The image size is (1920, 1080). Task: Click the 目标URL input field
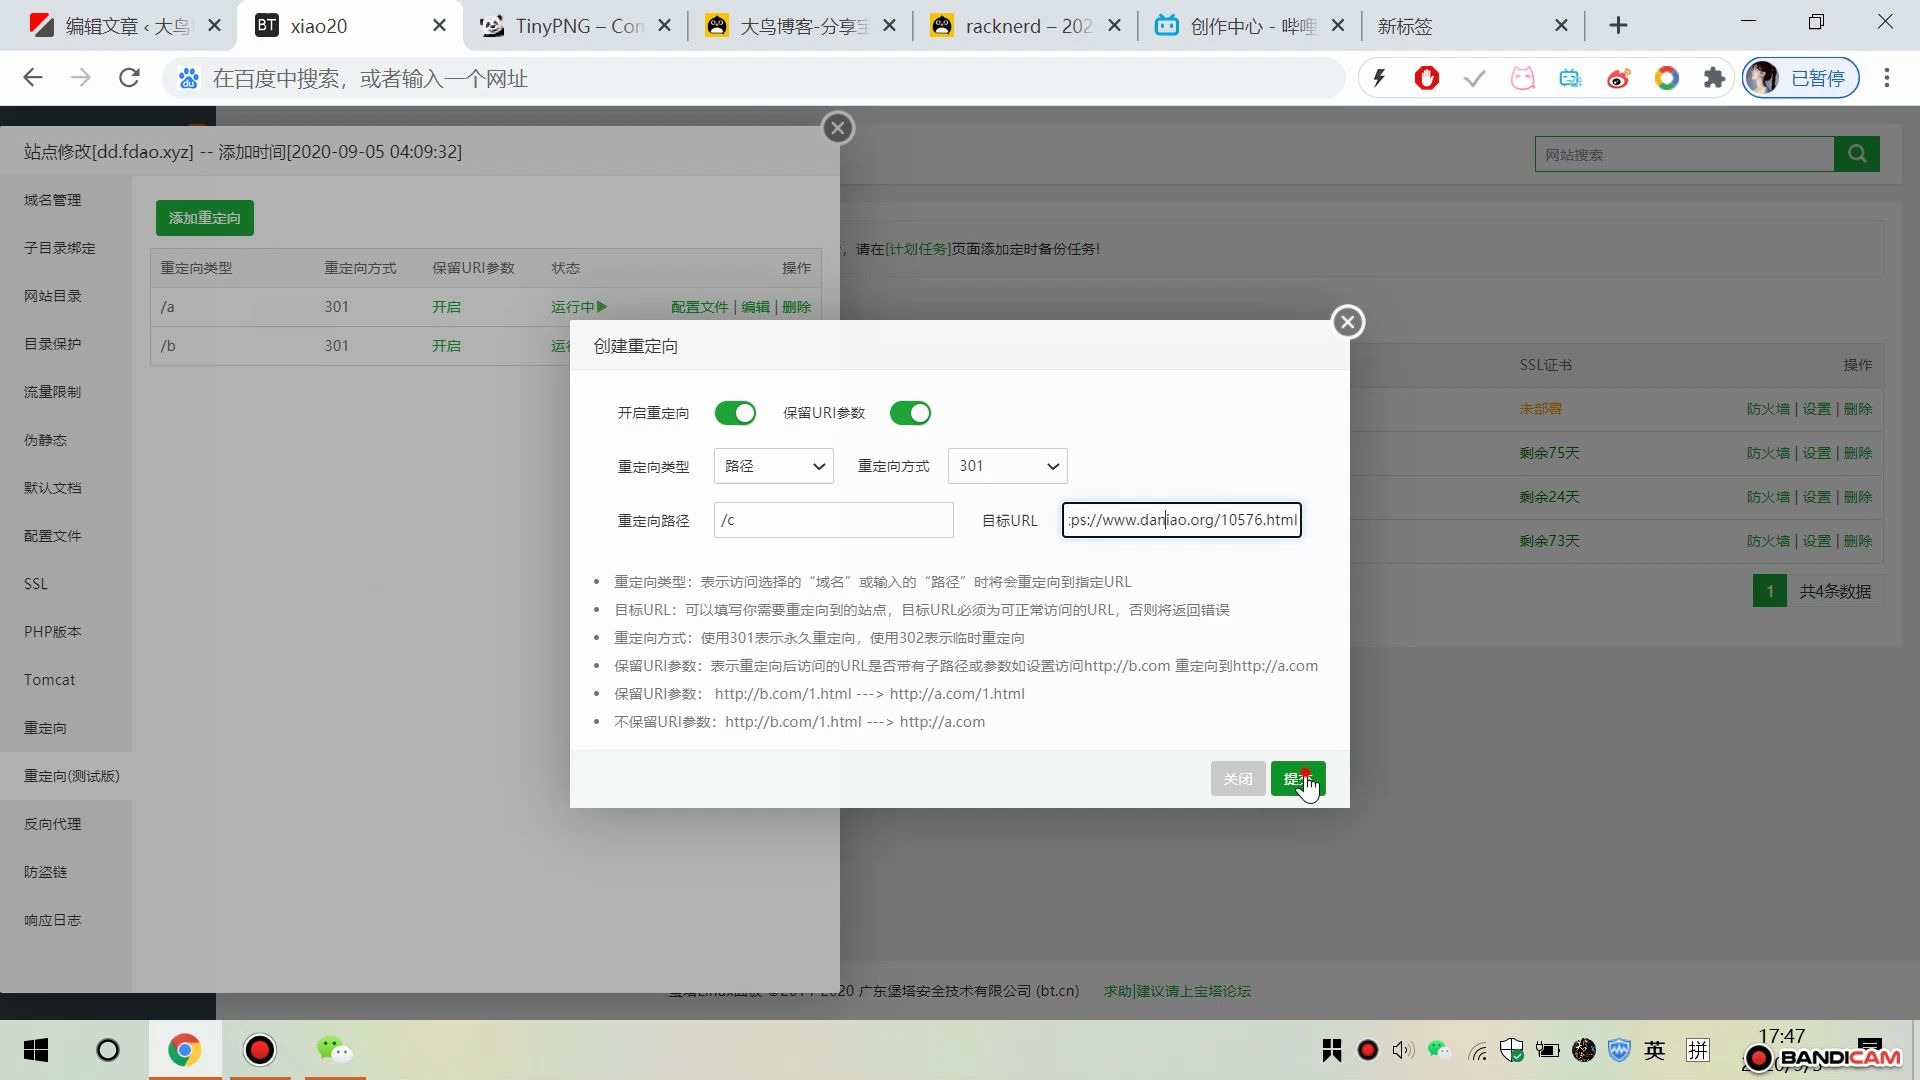point(1181,520)
